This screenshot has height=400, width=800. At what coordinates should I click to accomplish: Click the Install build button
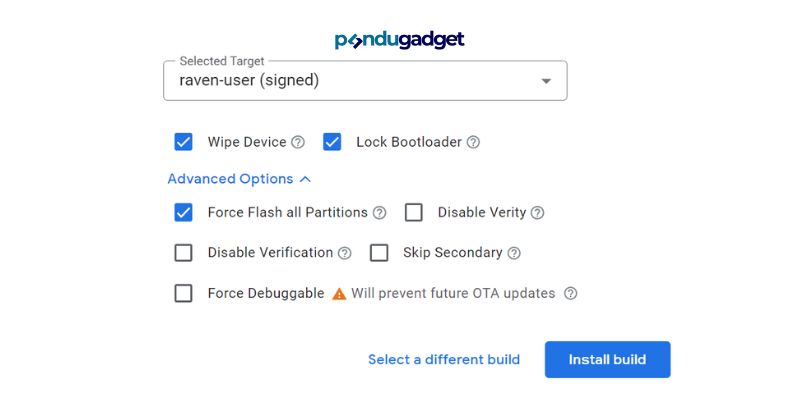(x=607, y=360)
